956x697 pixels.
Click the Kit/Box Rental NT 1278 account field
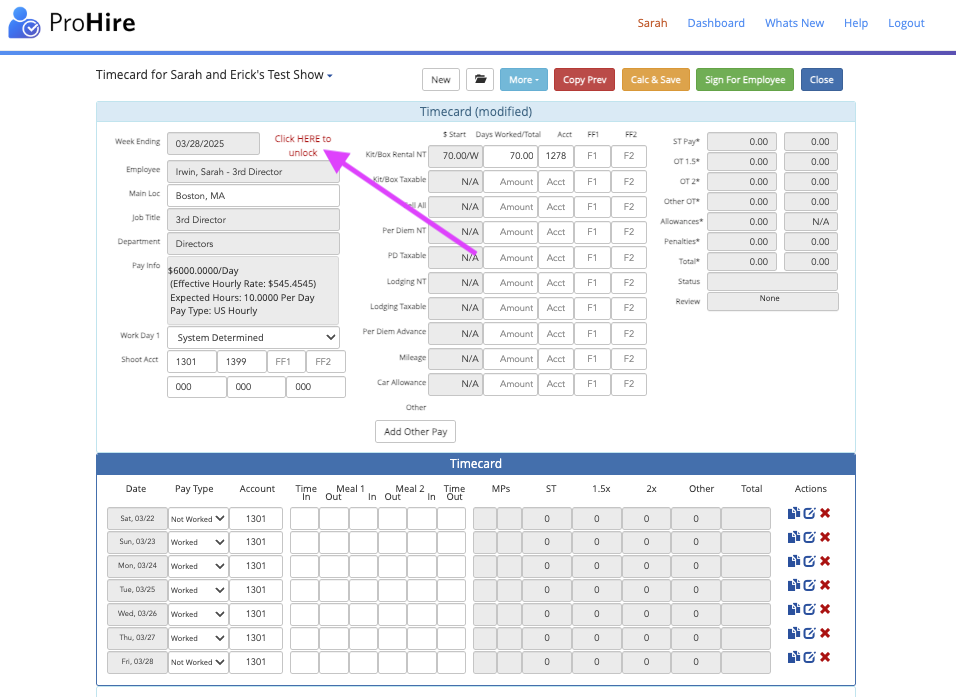pyautogui.click(x=556, y=156)
